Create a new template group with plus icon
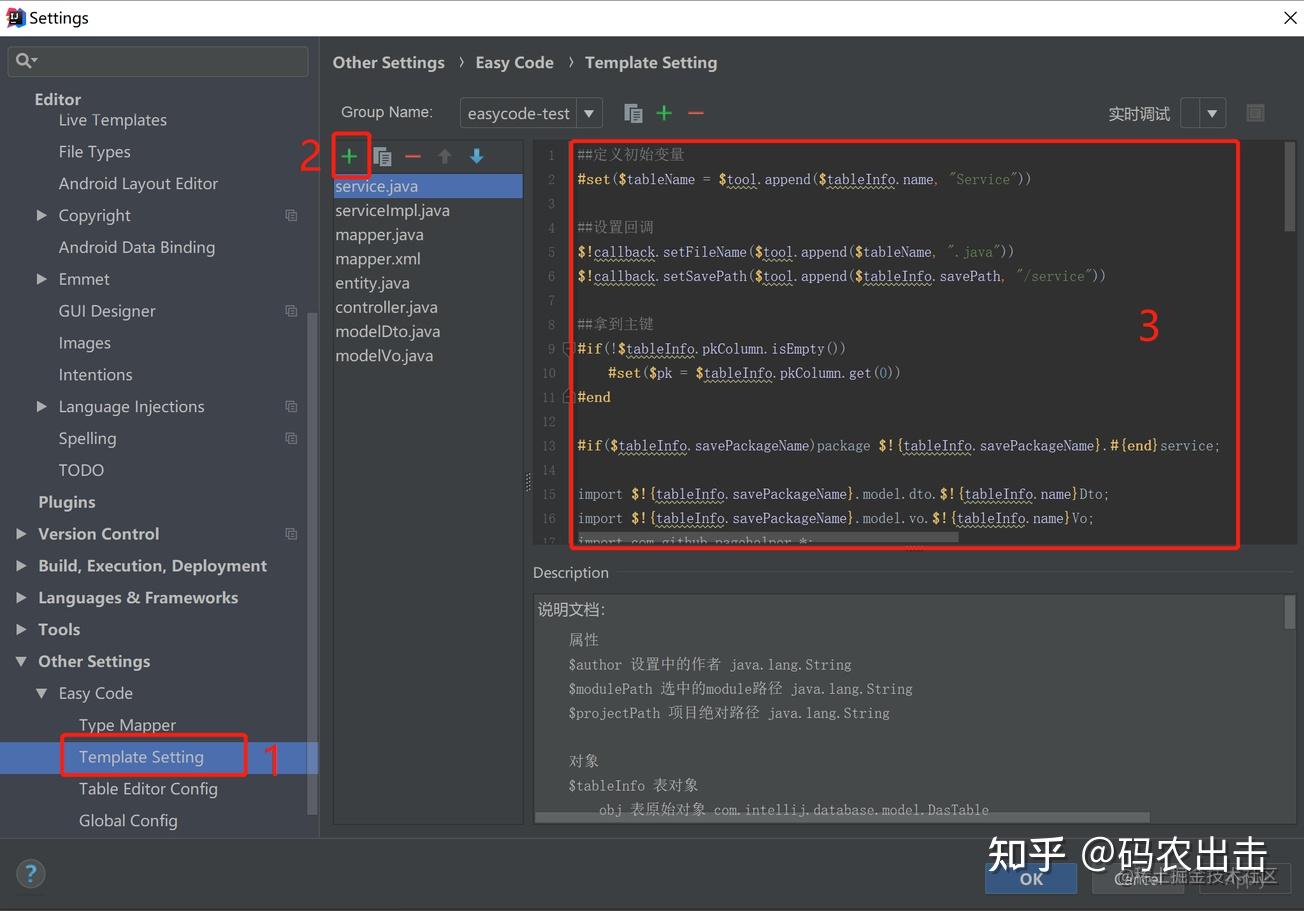Screen dimensions: 1304x911 pos(664,113)
